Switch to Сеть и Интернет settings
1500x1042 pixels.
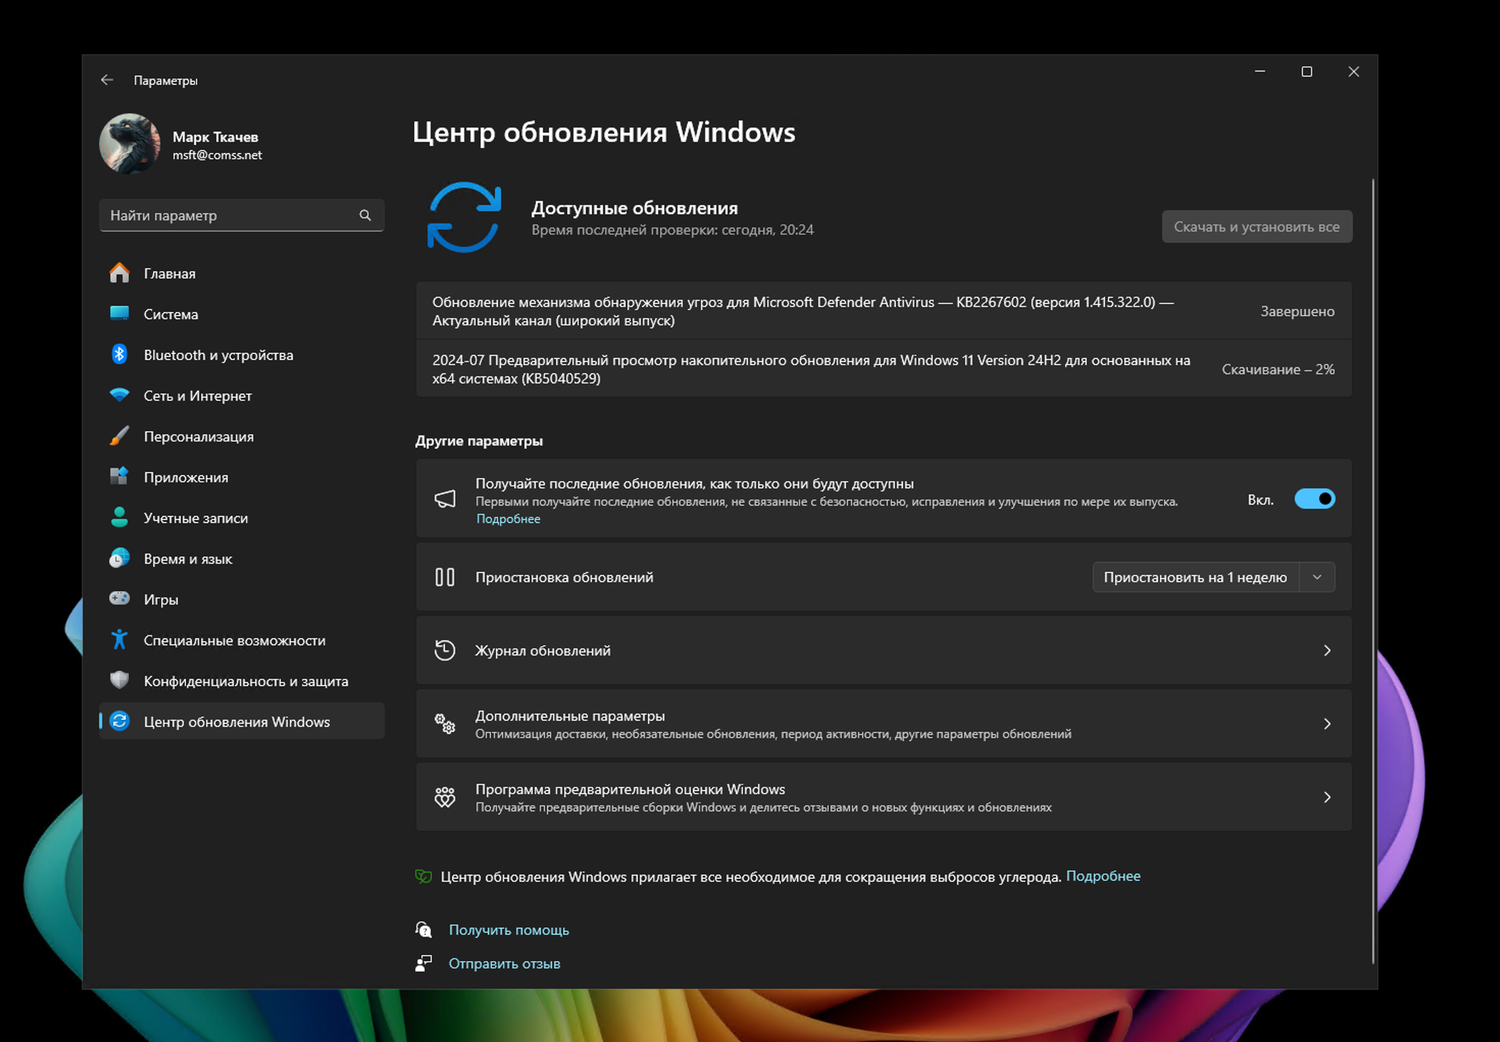pos(242,396)
